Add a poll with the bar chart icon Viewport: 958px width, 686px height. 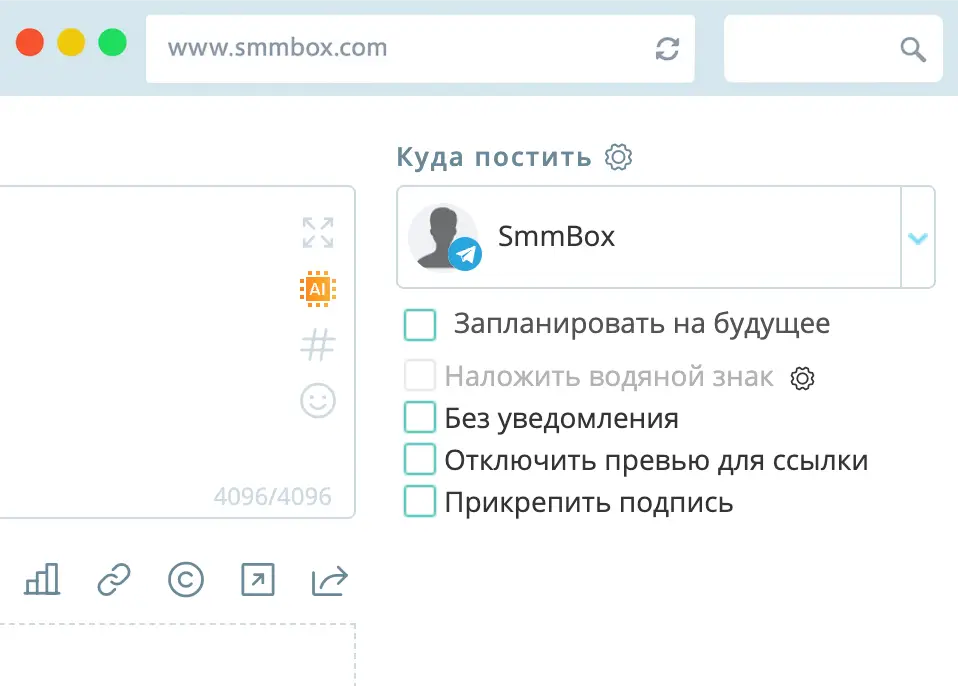(x=42, y=579)
